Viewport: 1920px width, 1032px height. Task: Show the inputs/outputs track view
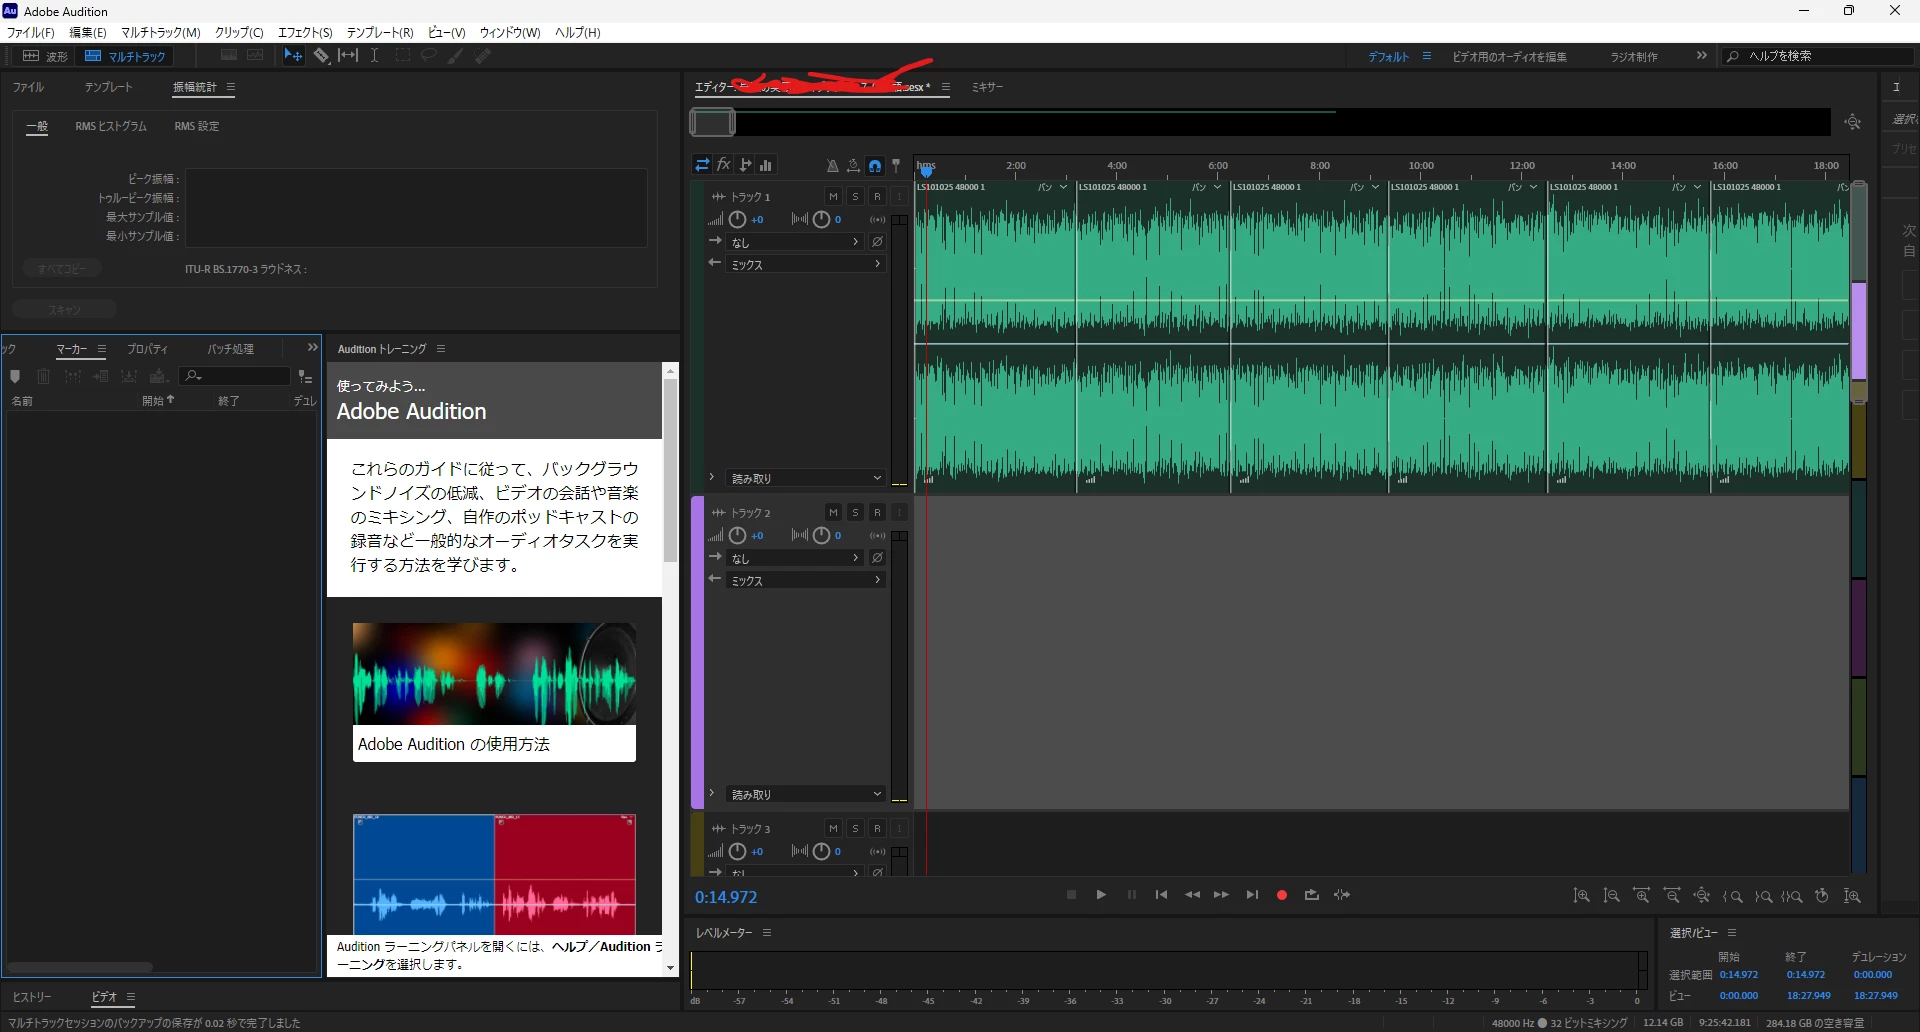702,165
